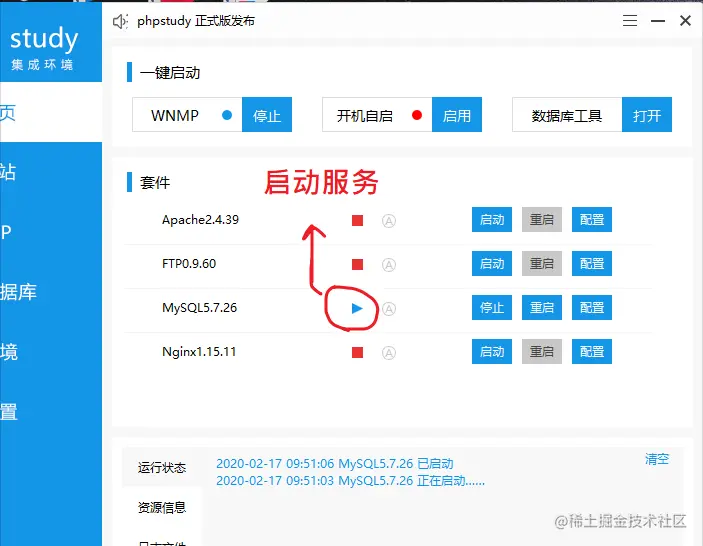Start FTP0.9.60 with 启动 button

pyautogui.click(x=492, y=264)
